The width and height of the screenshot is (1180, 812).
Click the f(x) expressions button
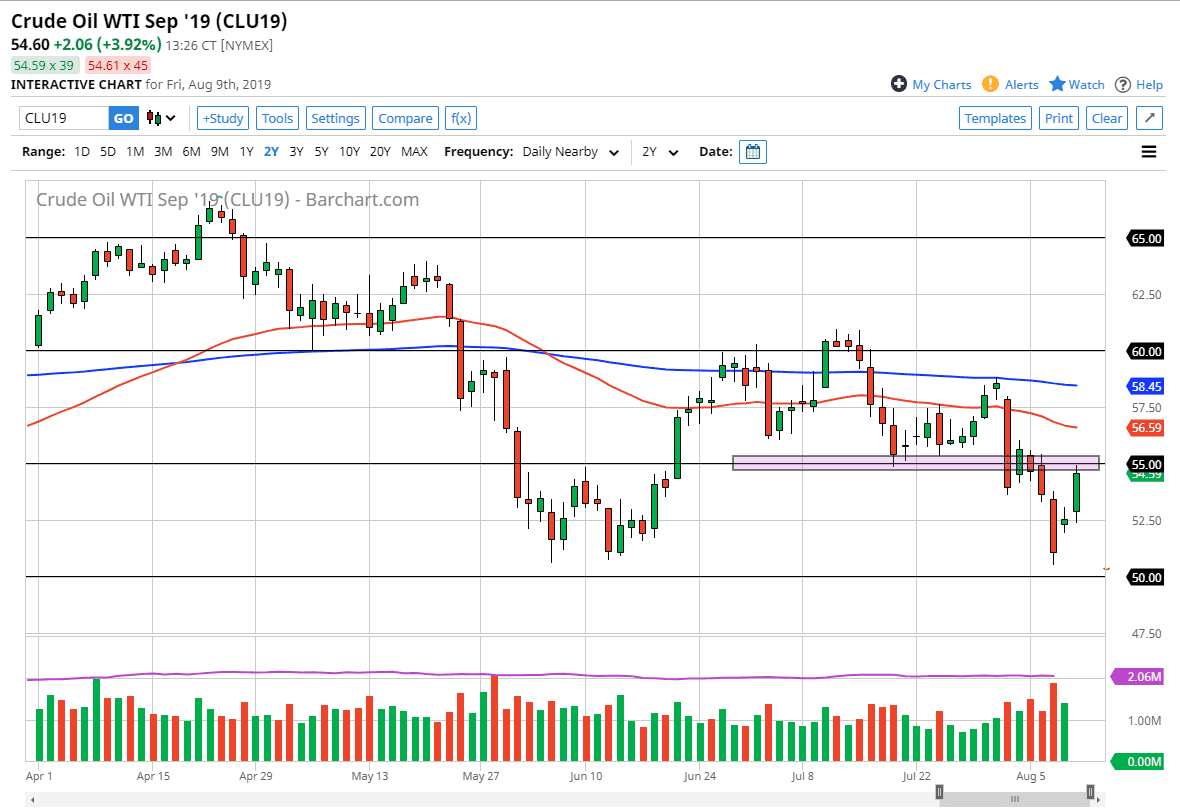(x=460, y=118)
